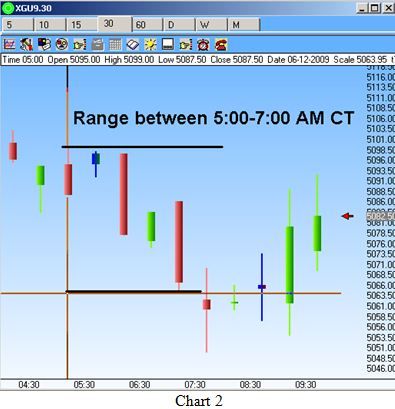Select the drawing tools hammer icon
This screenshot has height=409, width=395.
tap(27, 44)
